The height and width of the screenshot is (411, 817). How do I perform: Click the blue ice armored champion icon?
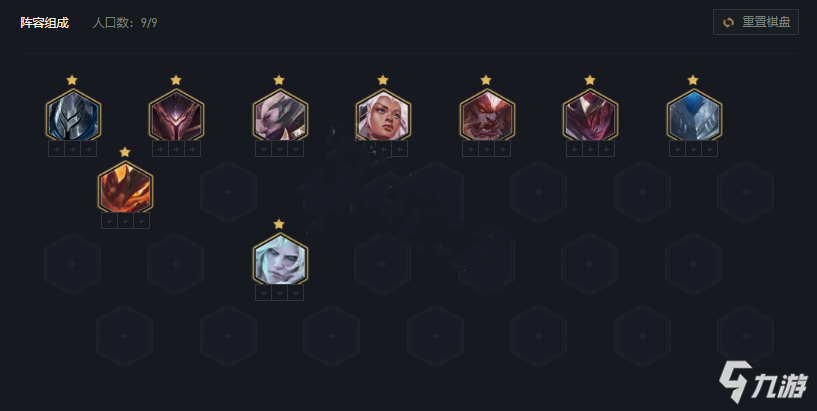click(694, 115)
